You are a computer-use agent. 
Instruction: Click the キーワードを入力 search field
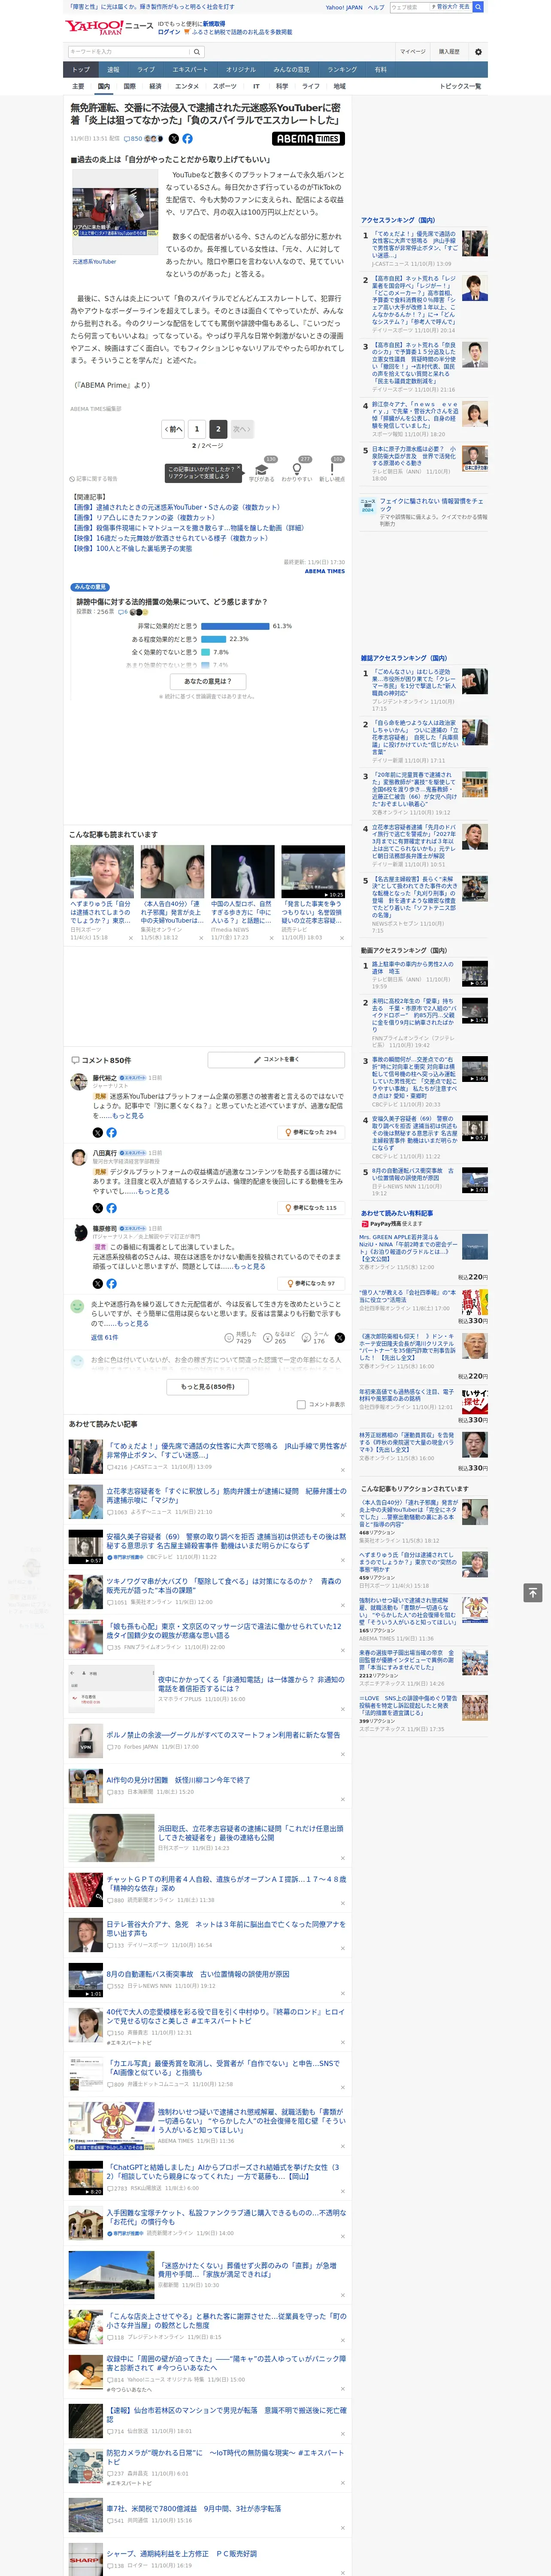click(x=129, y=52)
